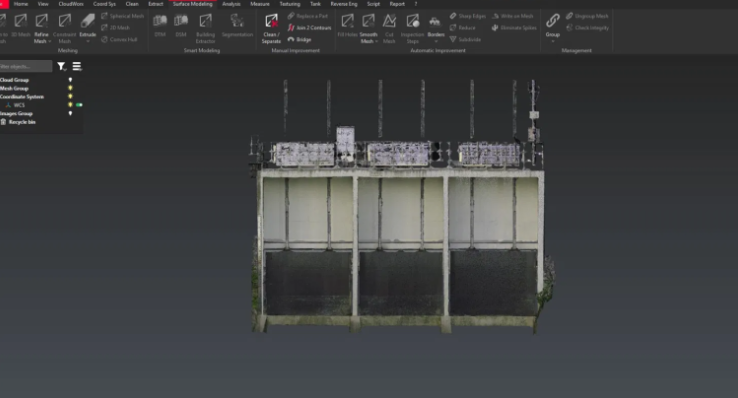Screen dimensions: 738x398
Task: Select the Fill Holes tool
Action: [x=347, y=26]
